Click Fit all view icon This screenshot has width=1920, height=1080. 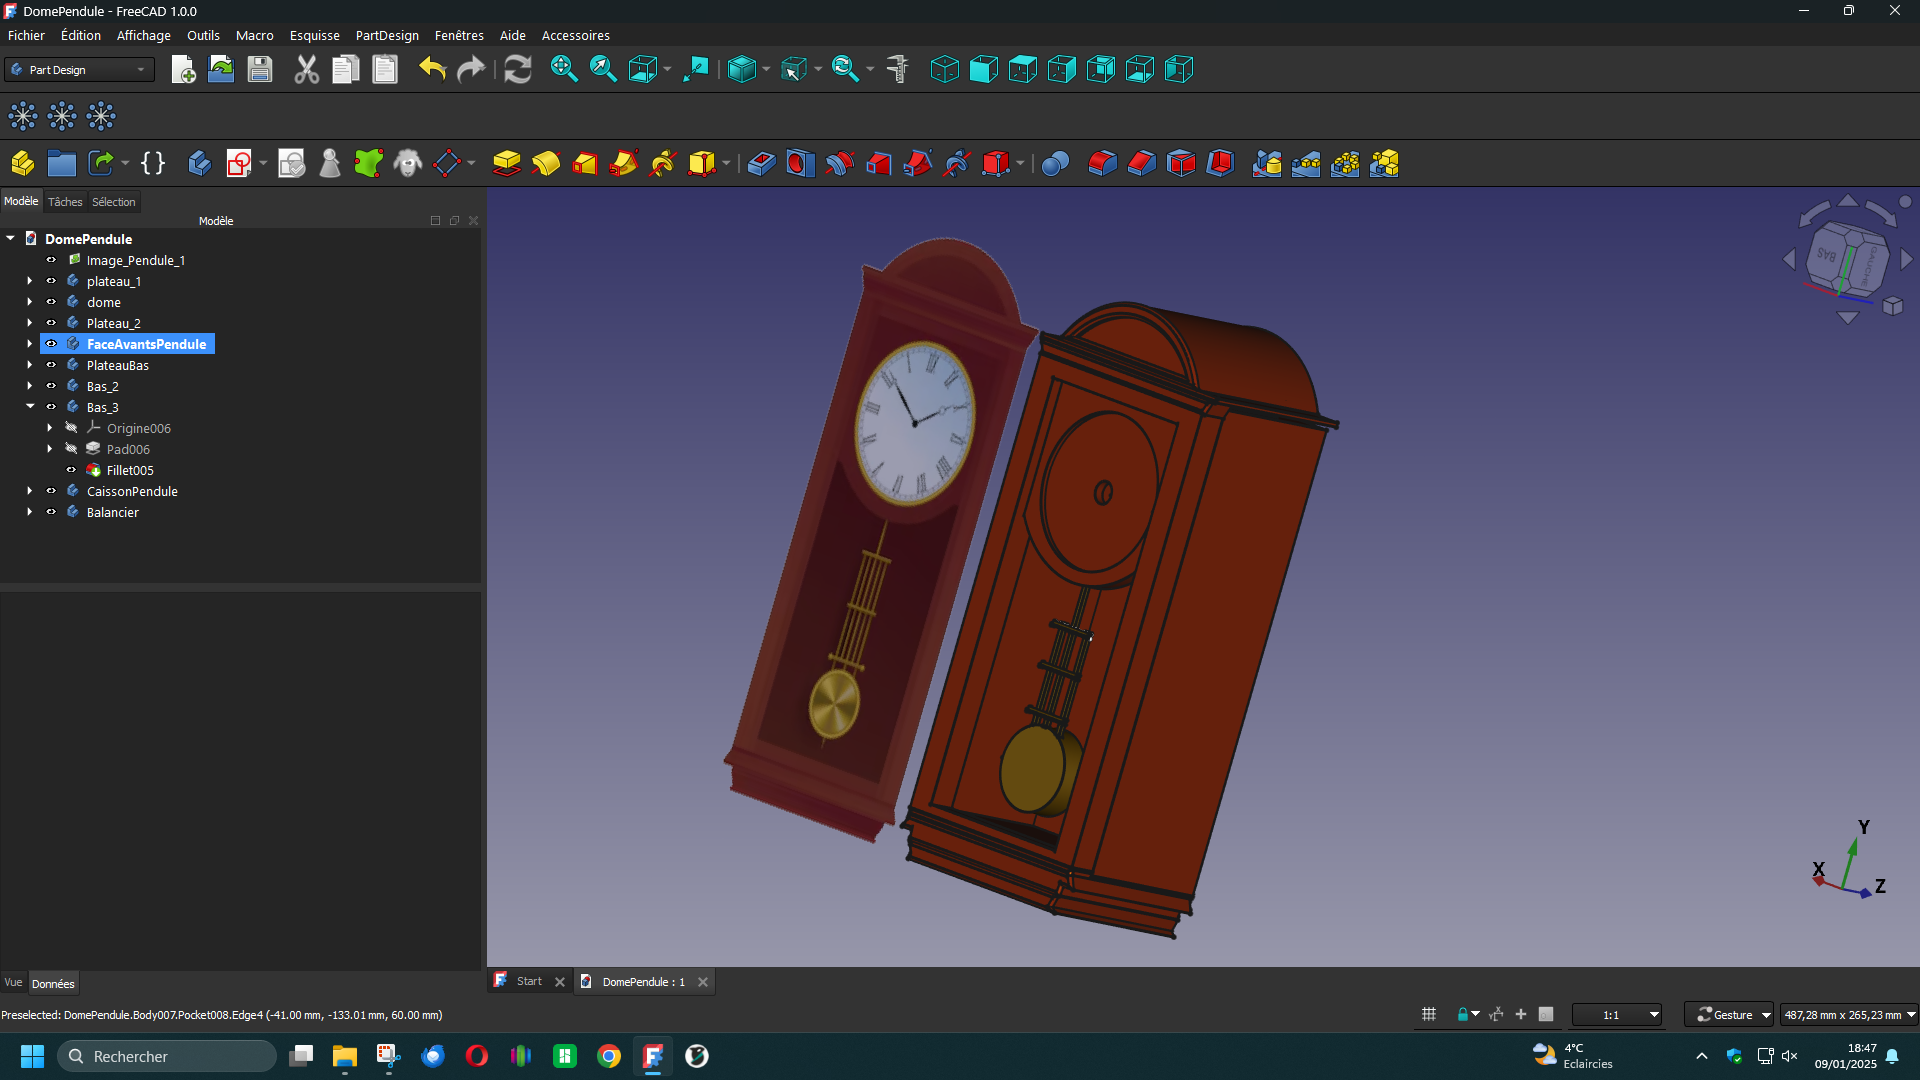(563, 69)
